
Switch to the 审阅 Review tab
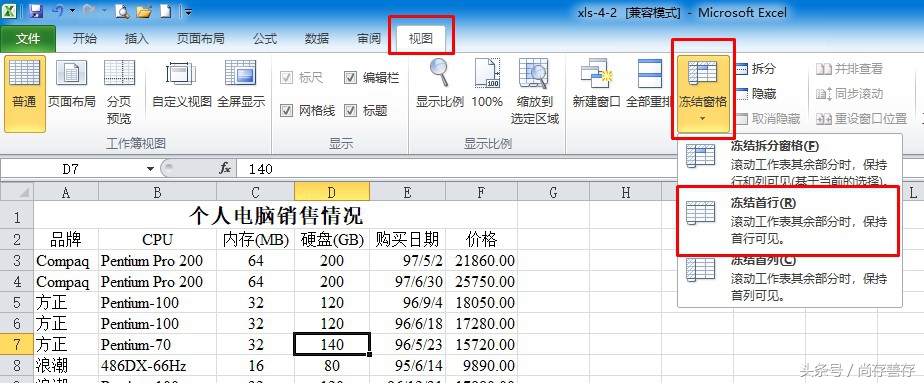(369, 39)
